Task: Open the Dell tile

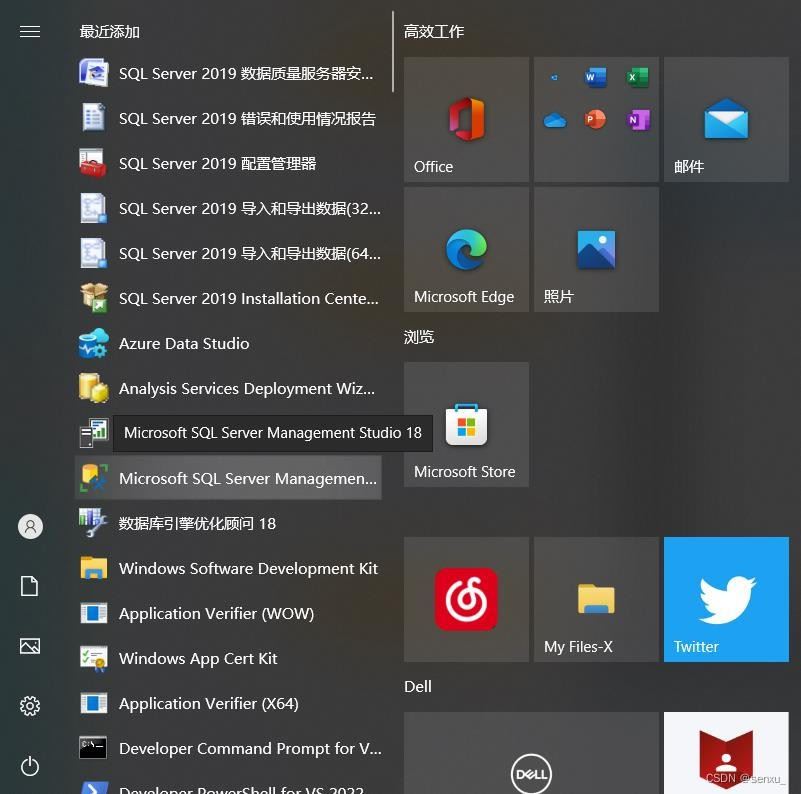Action: pyautogui.click(x=531, y=753)
